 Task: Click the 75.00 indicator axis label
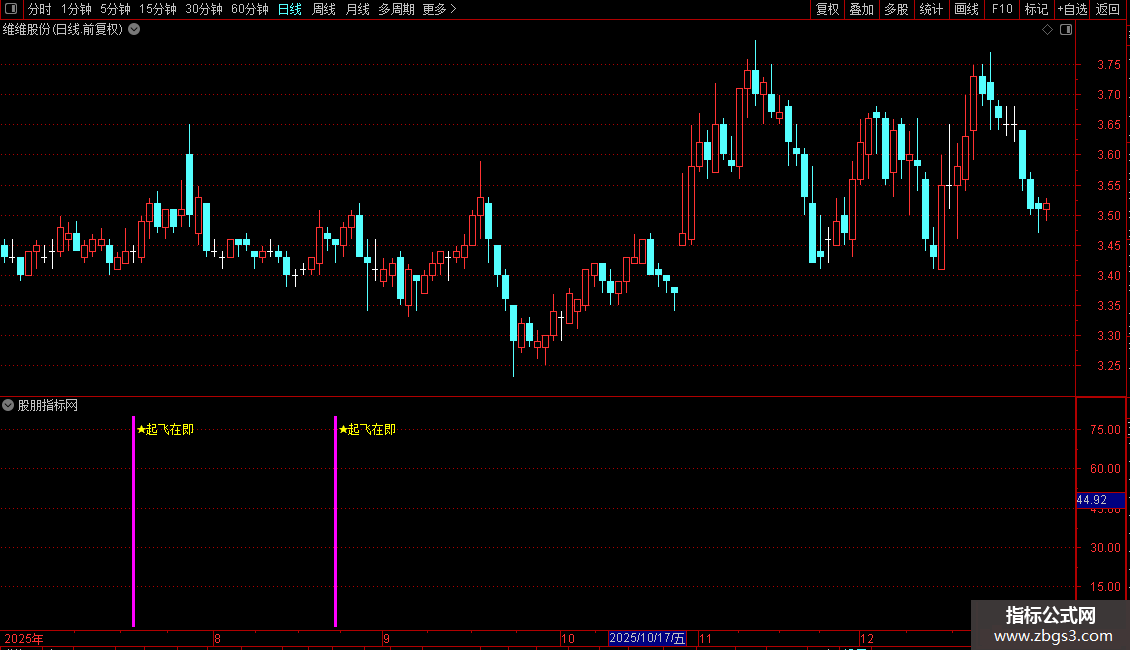tap(1105, 429)
